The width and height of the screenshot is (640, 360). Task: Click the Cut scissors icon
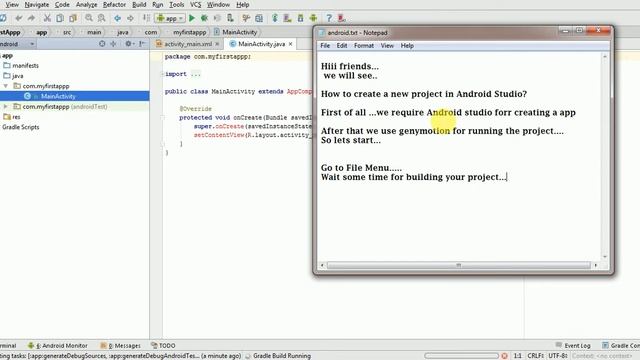47,18
